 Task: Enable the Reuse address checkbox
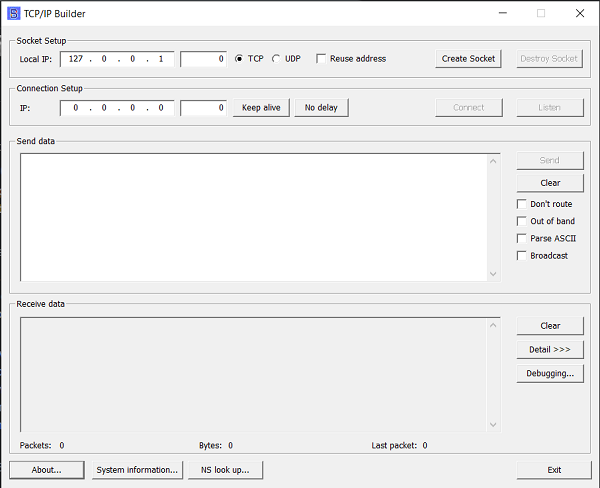point(321,59)
